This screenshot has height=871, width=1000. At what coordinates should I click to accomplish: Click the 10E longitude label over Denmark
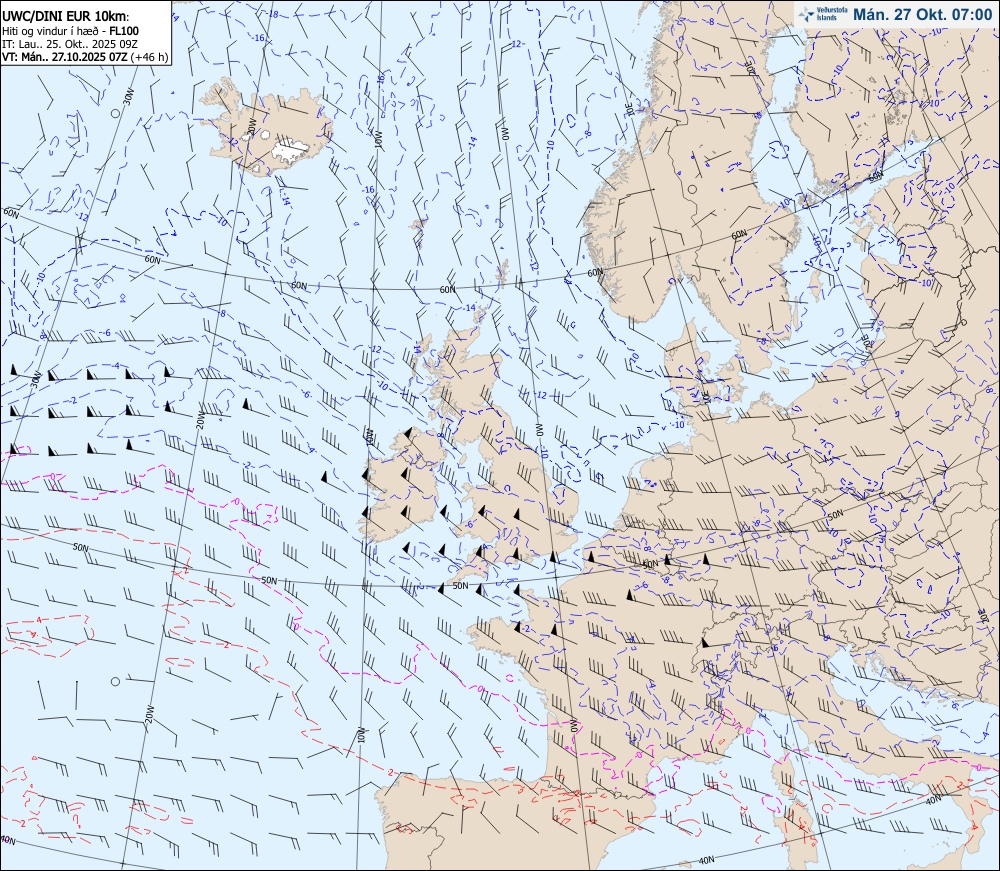click(x=706, y=395)
